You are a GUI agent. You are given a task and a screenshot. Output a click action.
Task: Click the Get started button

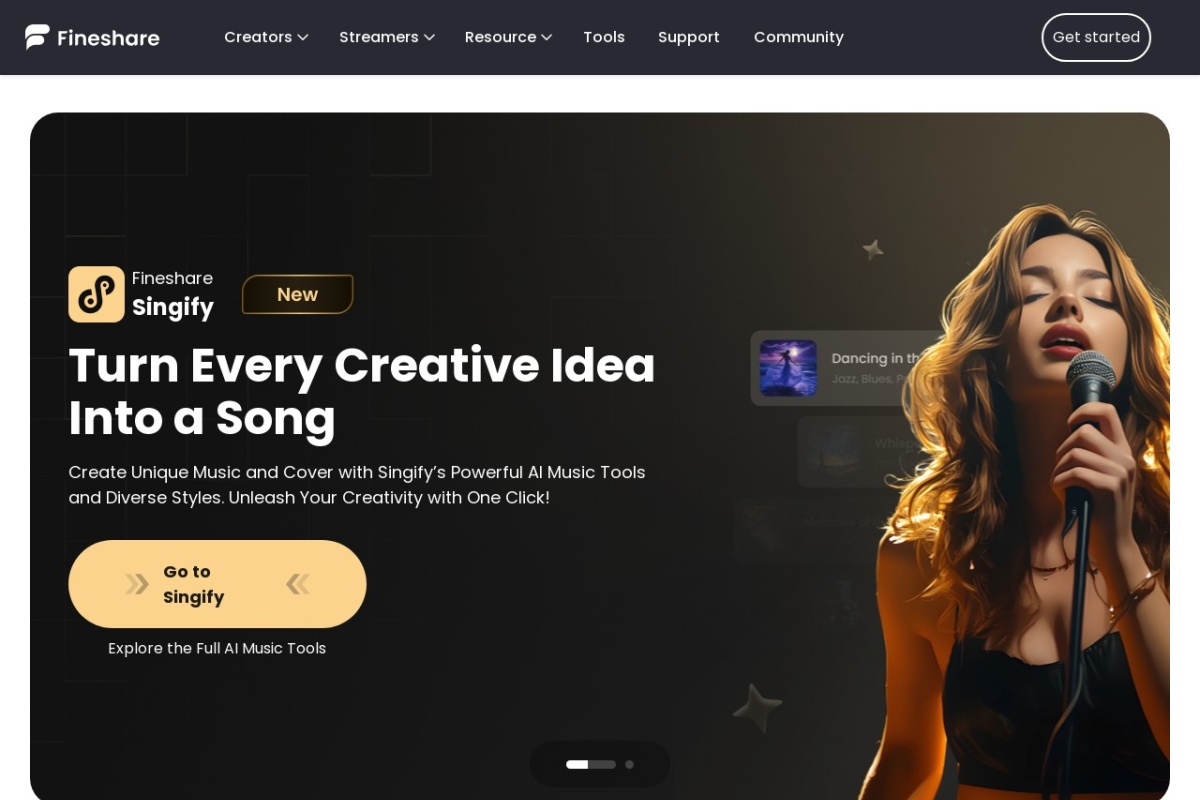point(1096,37)
